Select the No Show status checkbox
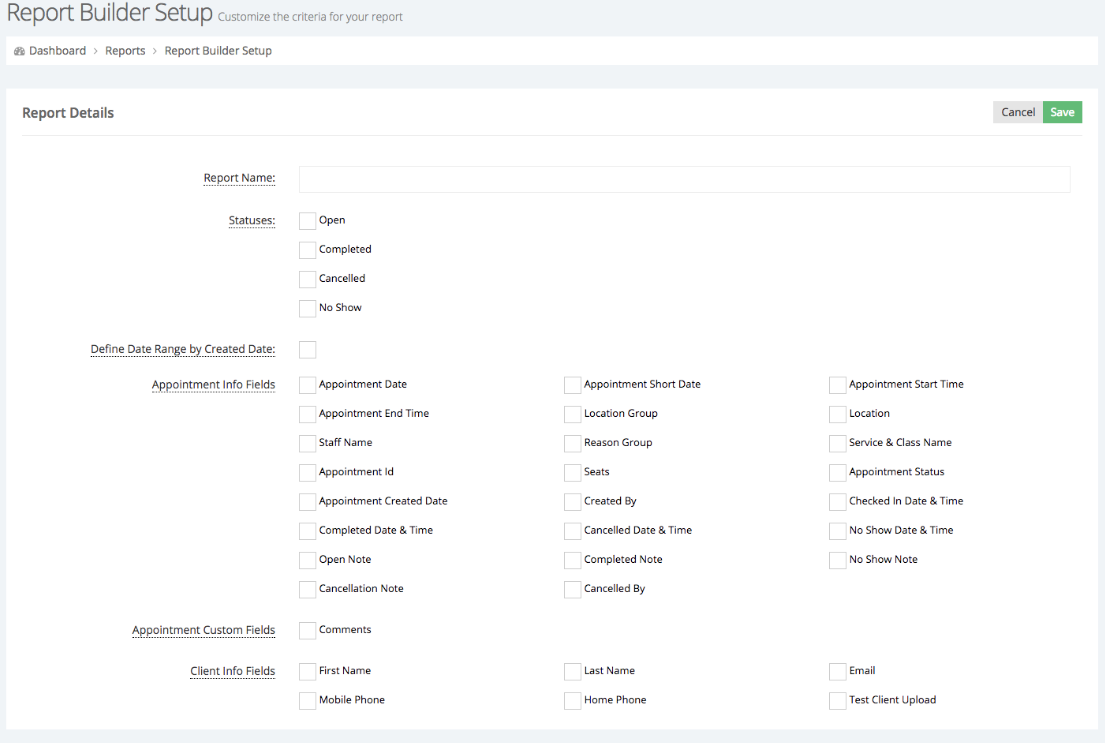Viewport: 1105px width, 743px height. (x=307, y=308)
